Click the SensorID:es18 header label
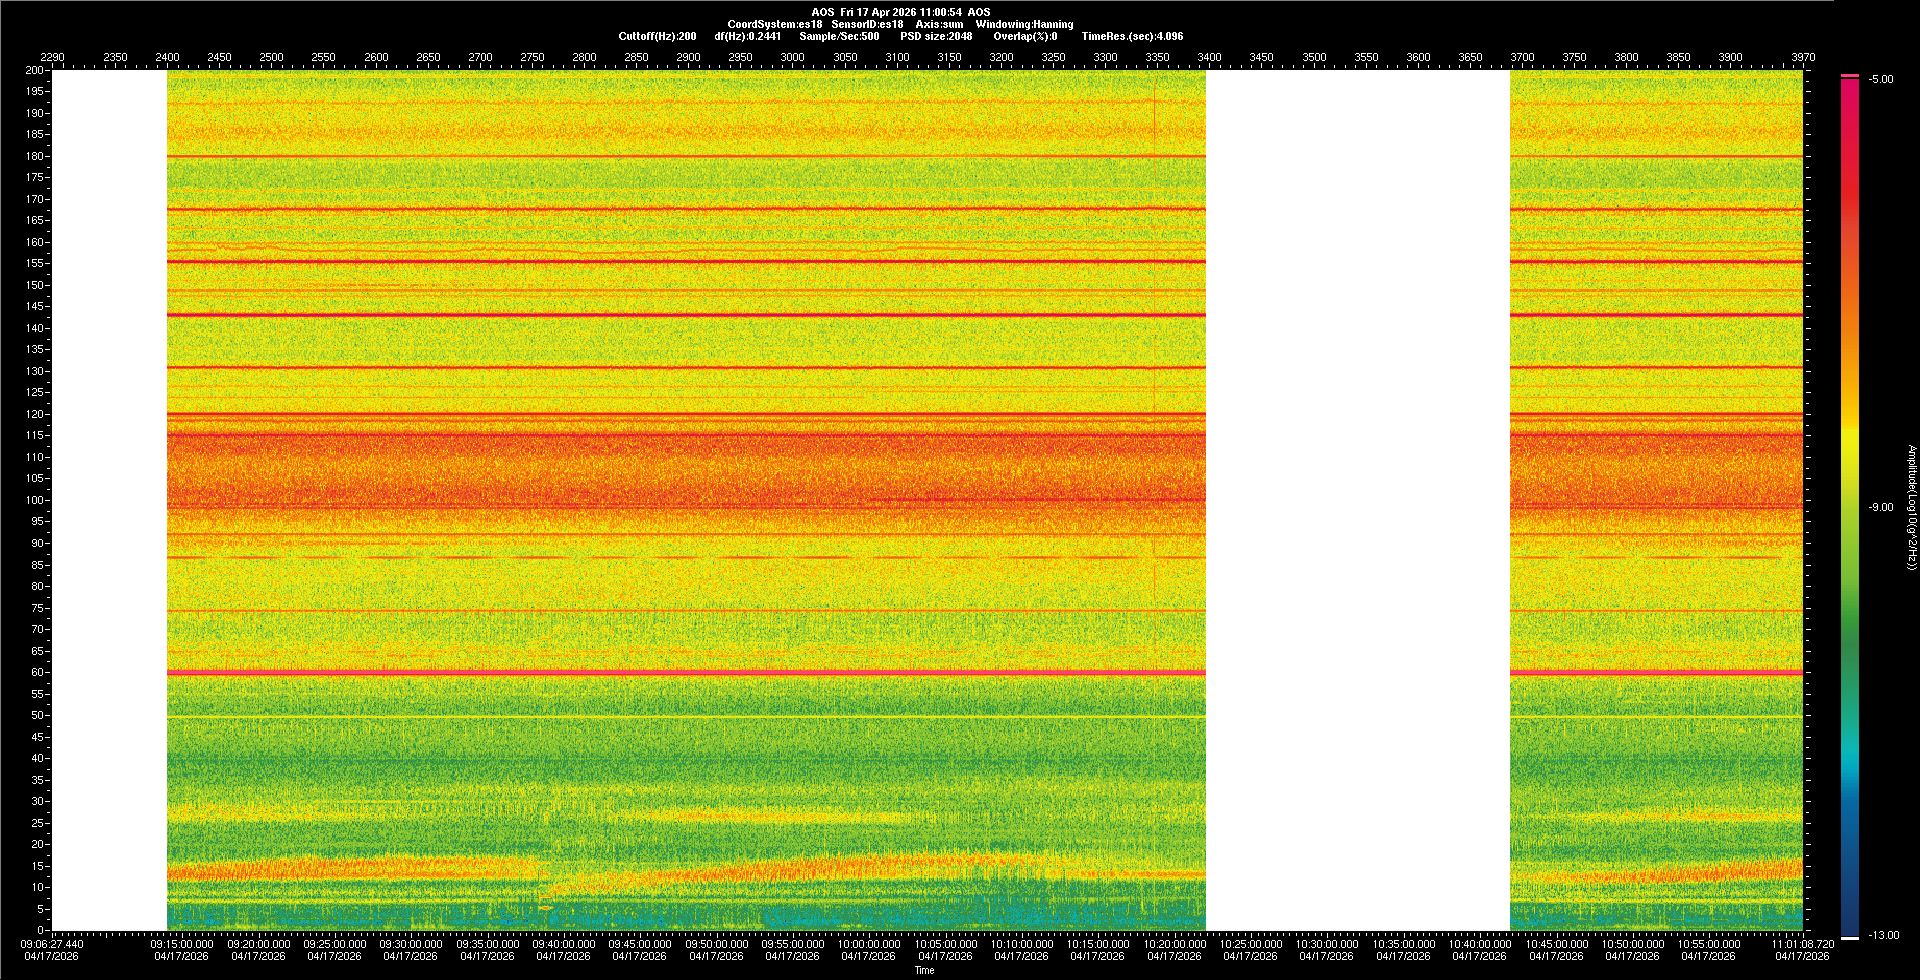This screenshot has height=980, width=1920. tap(867, 24)
